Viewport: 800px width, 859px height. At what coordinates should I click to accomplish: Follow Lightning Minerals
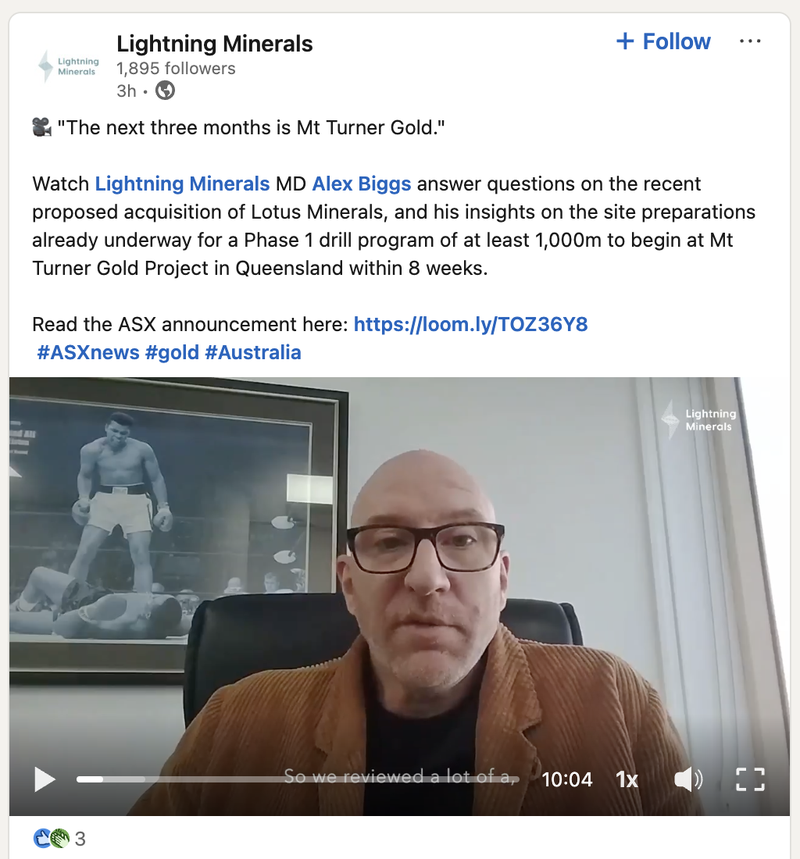tap(663, 42)
